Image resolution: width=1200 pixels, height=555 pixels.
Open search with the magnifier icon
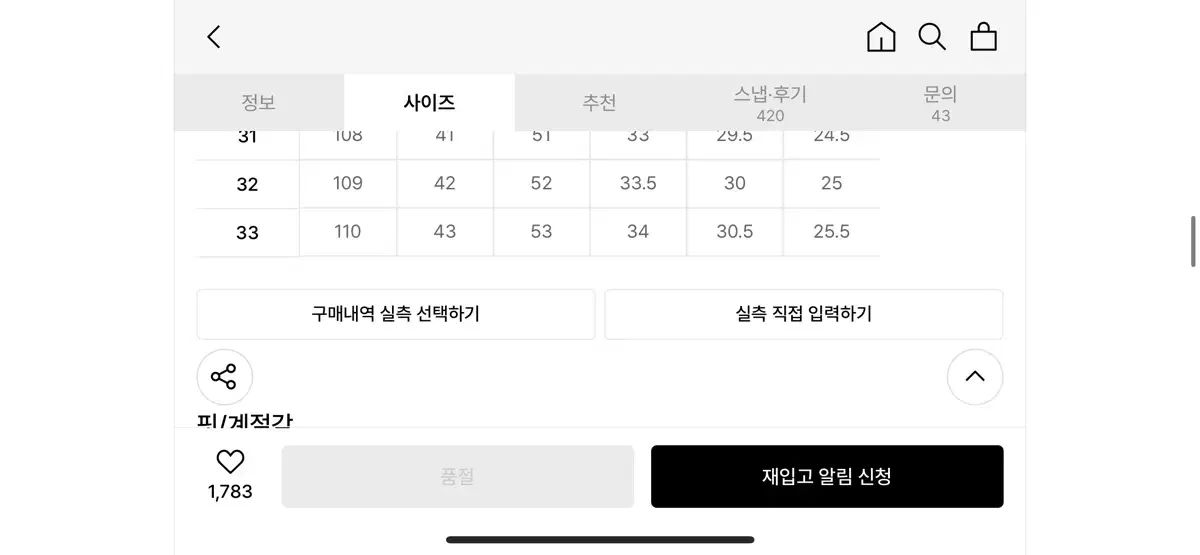932,37
